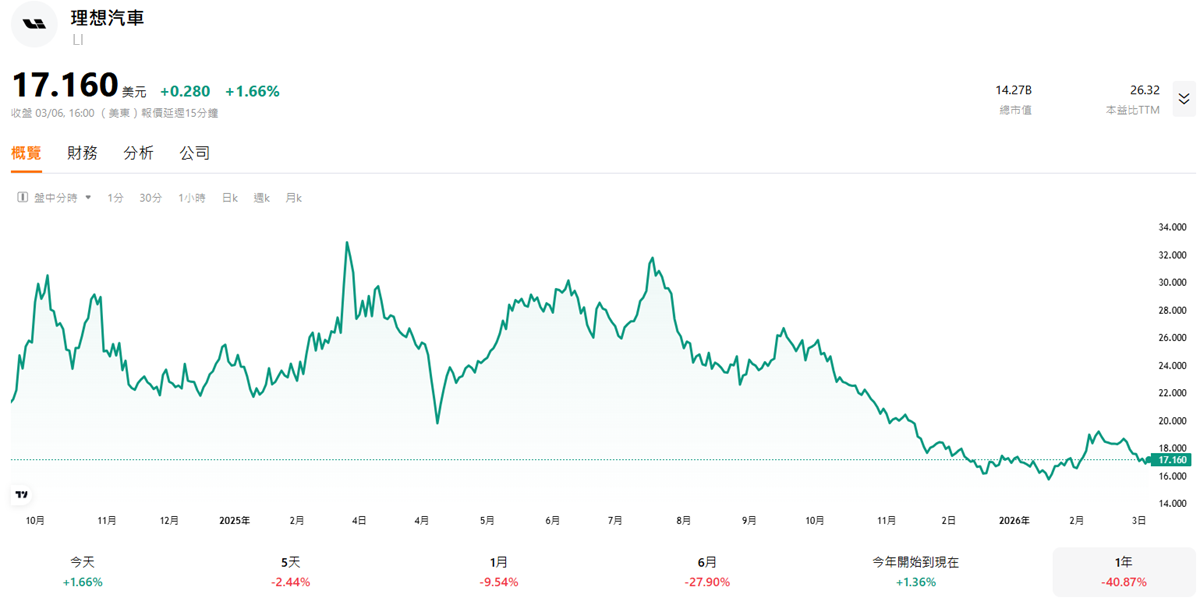Select the 今天 performance range
Image resolution: width=1200 pixels, height=601 pixels.
(x=82, y=572)
